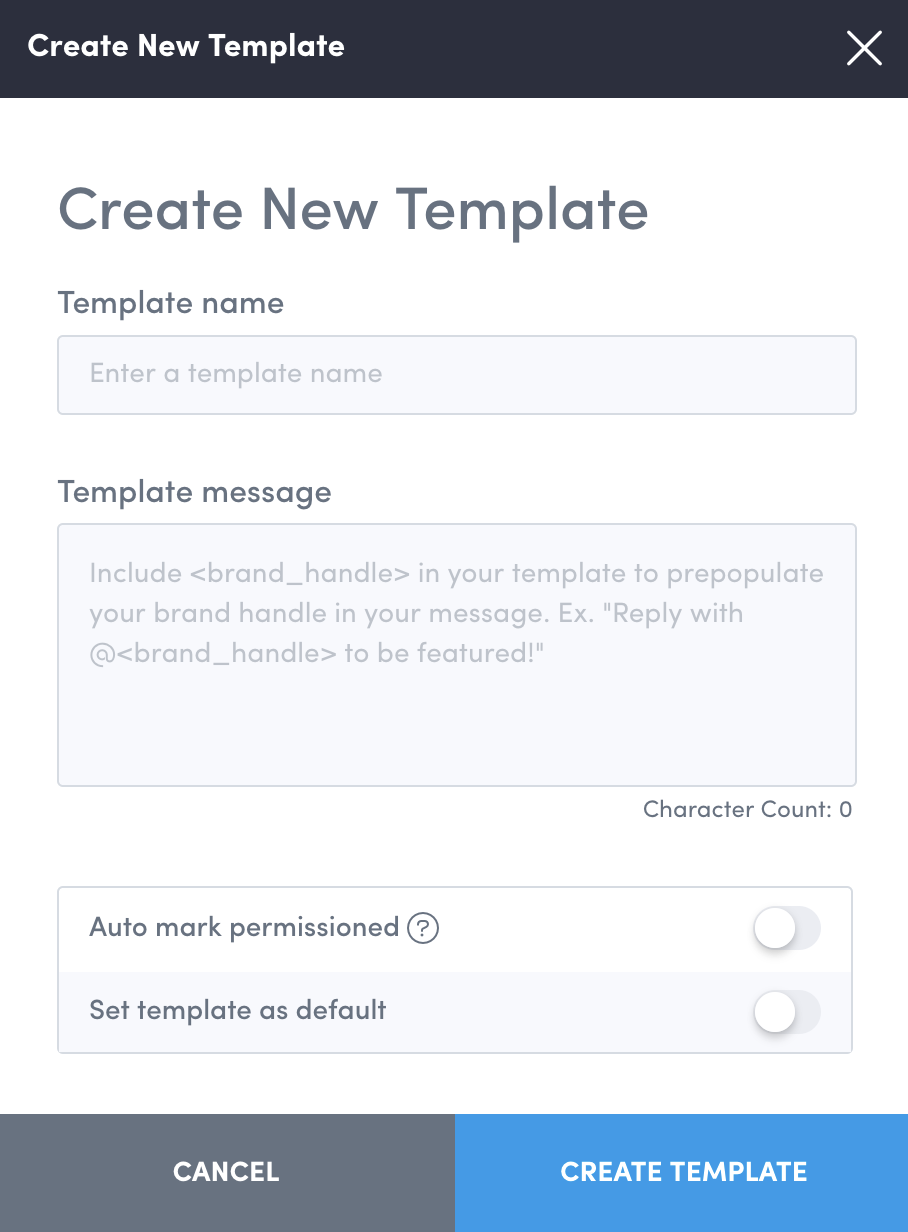Toggle the Auto mark permissioned setting off
The width and height of the screenshot is (908, 1232).
(786, 928)
